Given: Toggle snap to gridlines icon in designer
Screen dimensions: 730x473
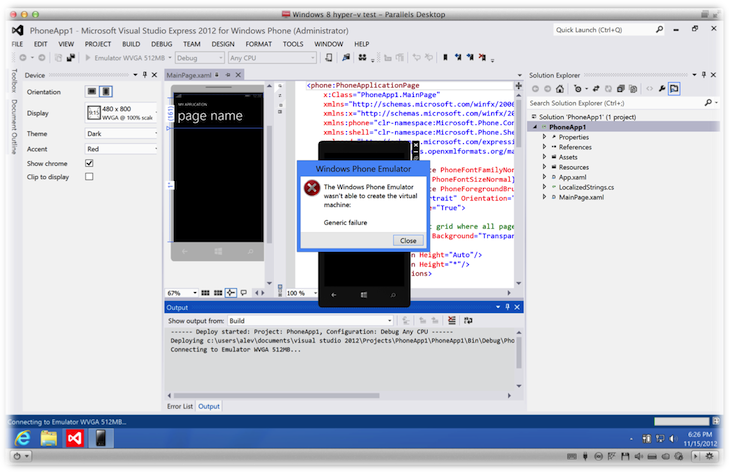Looking at the screenshot, I should 218,293.
